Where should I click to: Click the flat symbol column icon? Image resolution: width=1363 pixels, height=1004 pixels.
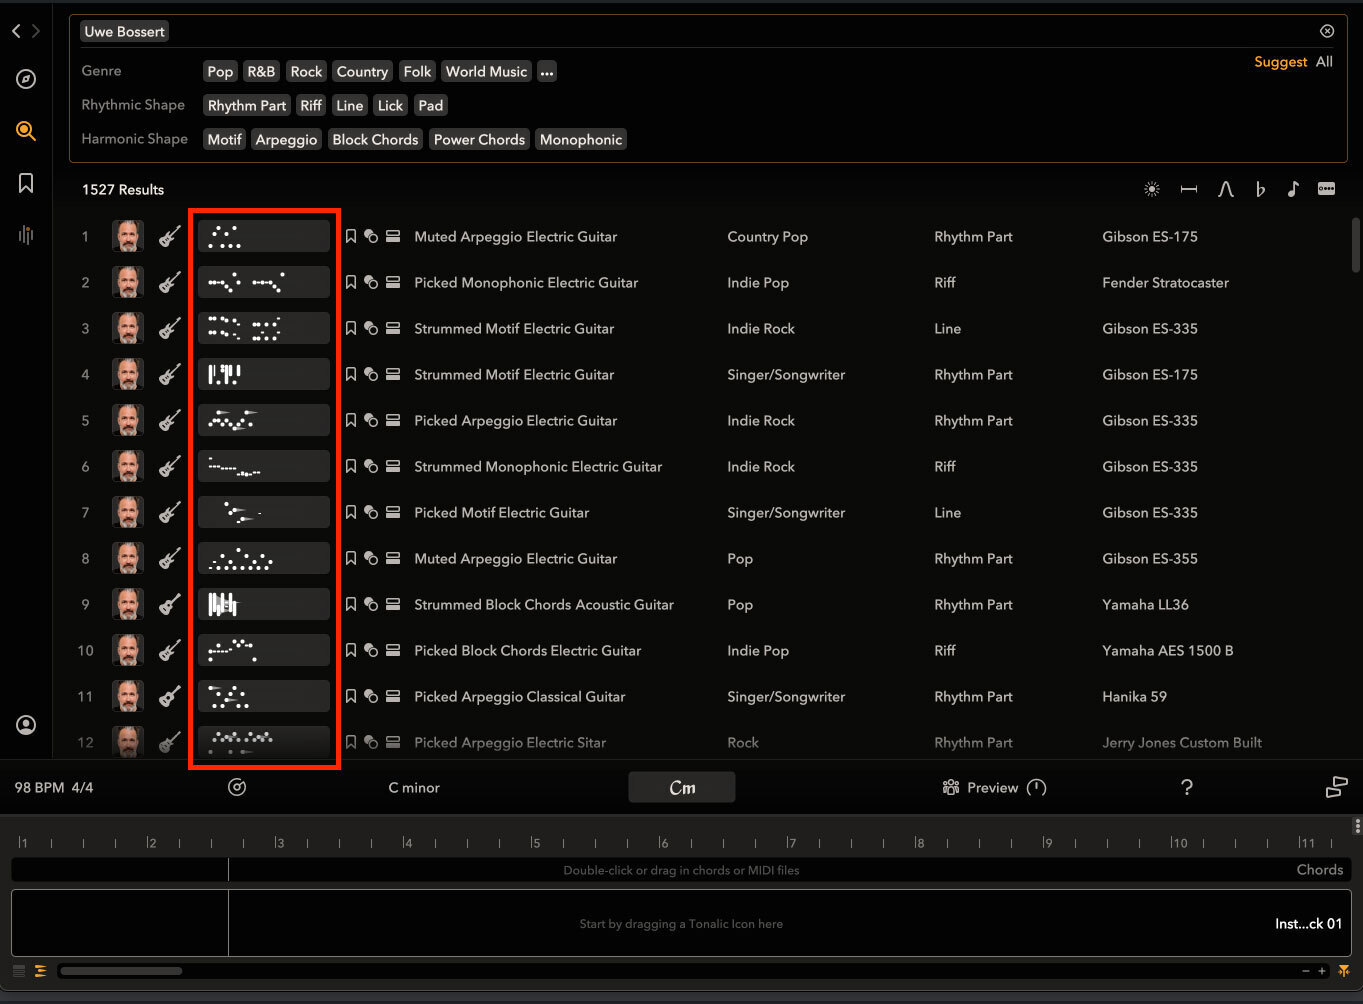[x=1260, y=189]
